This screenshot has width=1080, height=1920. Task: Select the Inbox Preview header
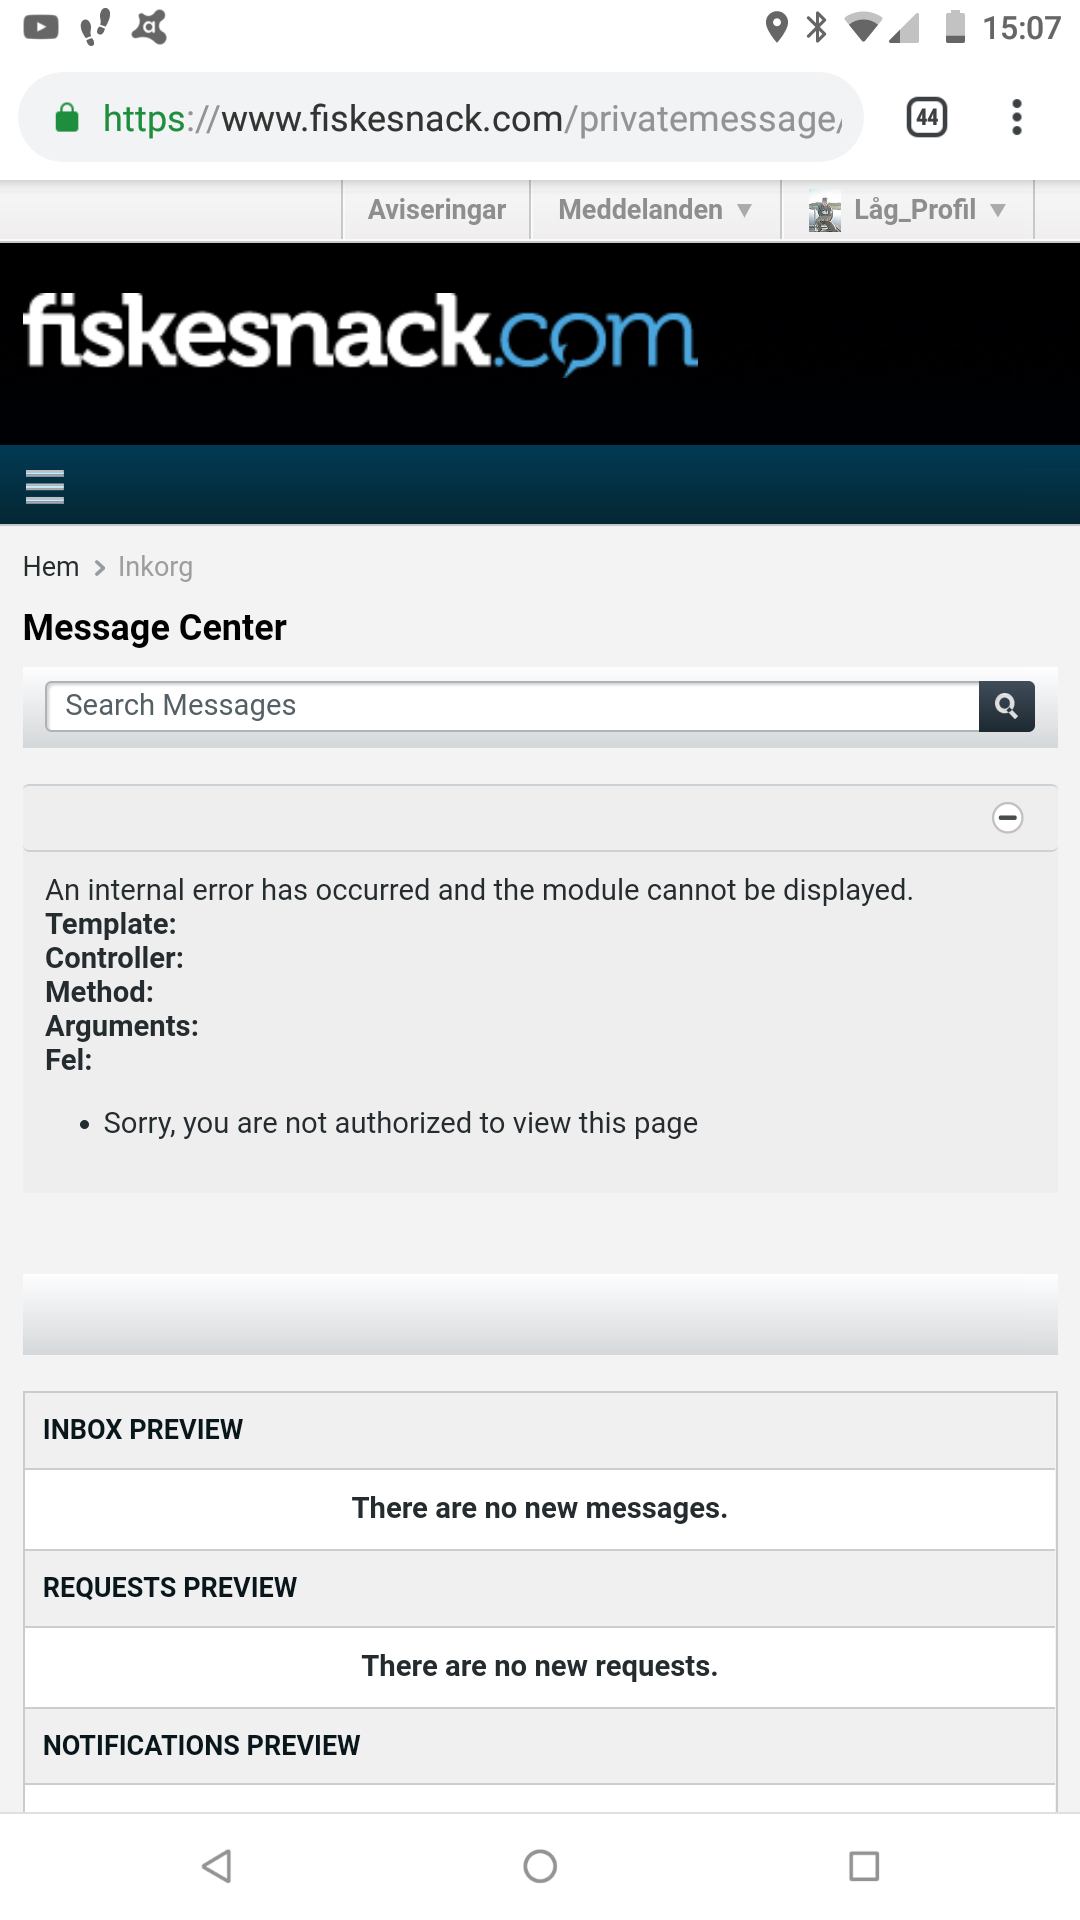pos(143,1430)
